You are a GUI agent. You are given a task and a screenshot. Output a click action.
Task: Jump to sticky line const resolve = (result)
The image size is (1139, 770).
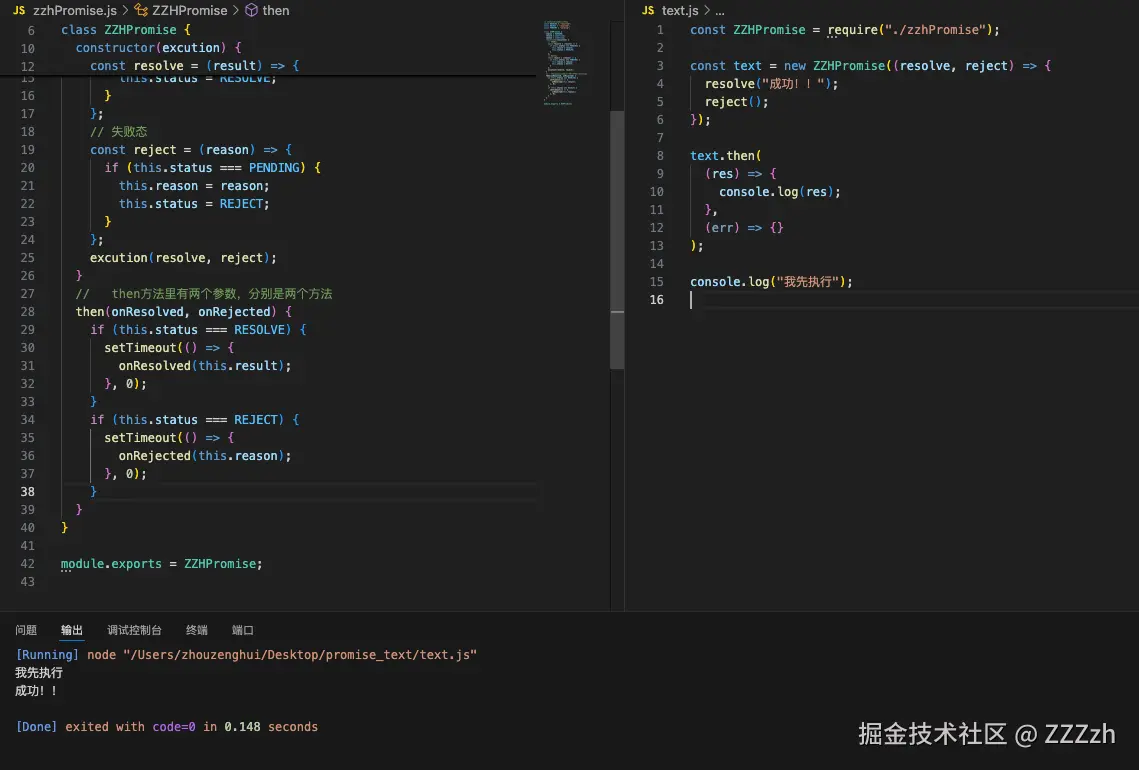click(x=195, y=65)
